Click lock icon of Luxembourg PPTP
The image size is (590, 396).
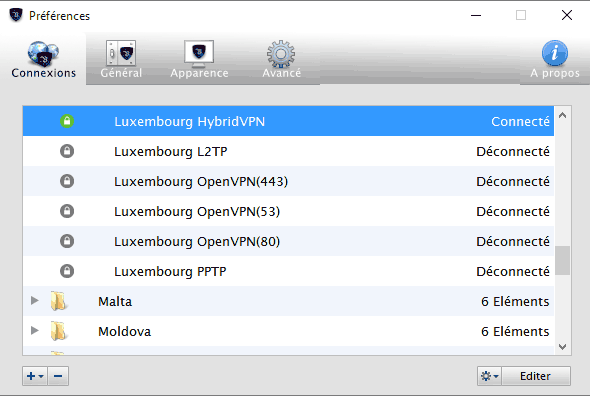[67, 271]
